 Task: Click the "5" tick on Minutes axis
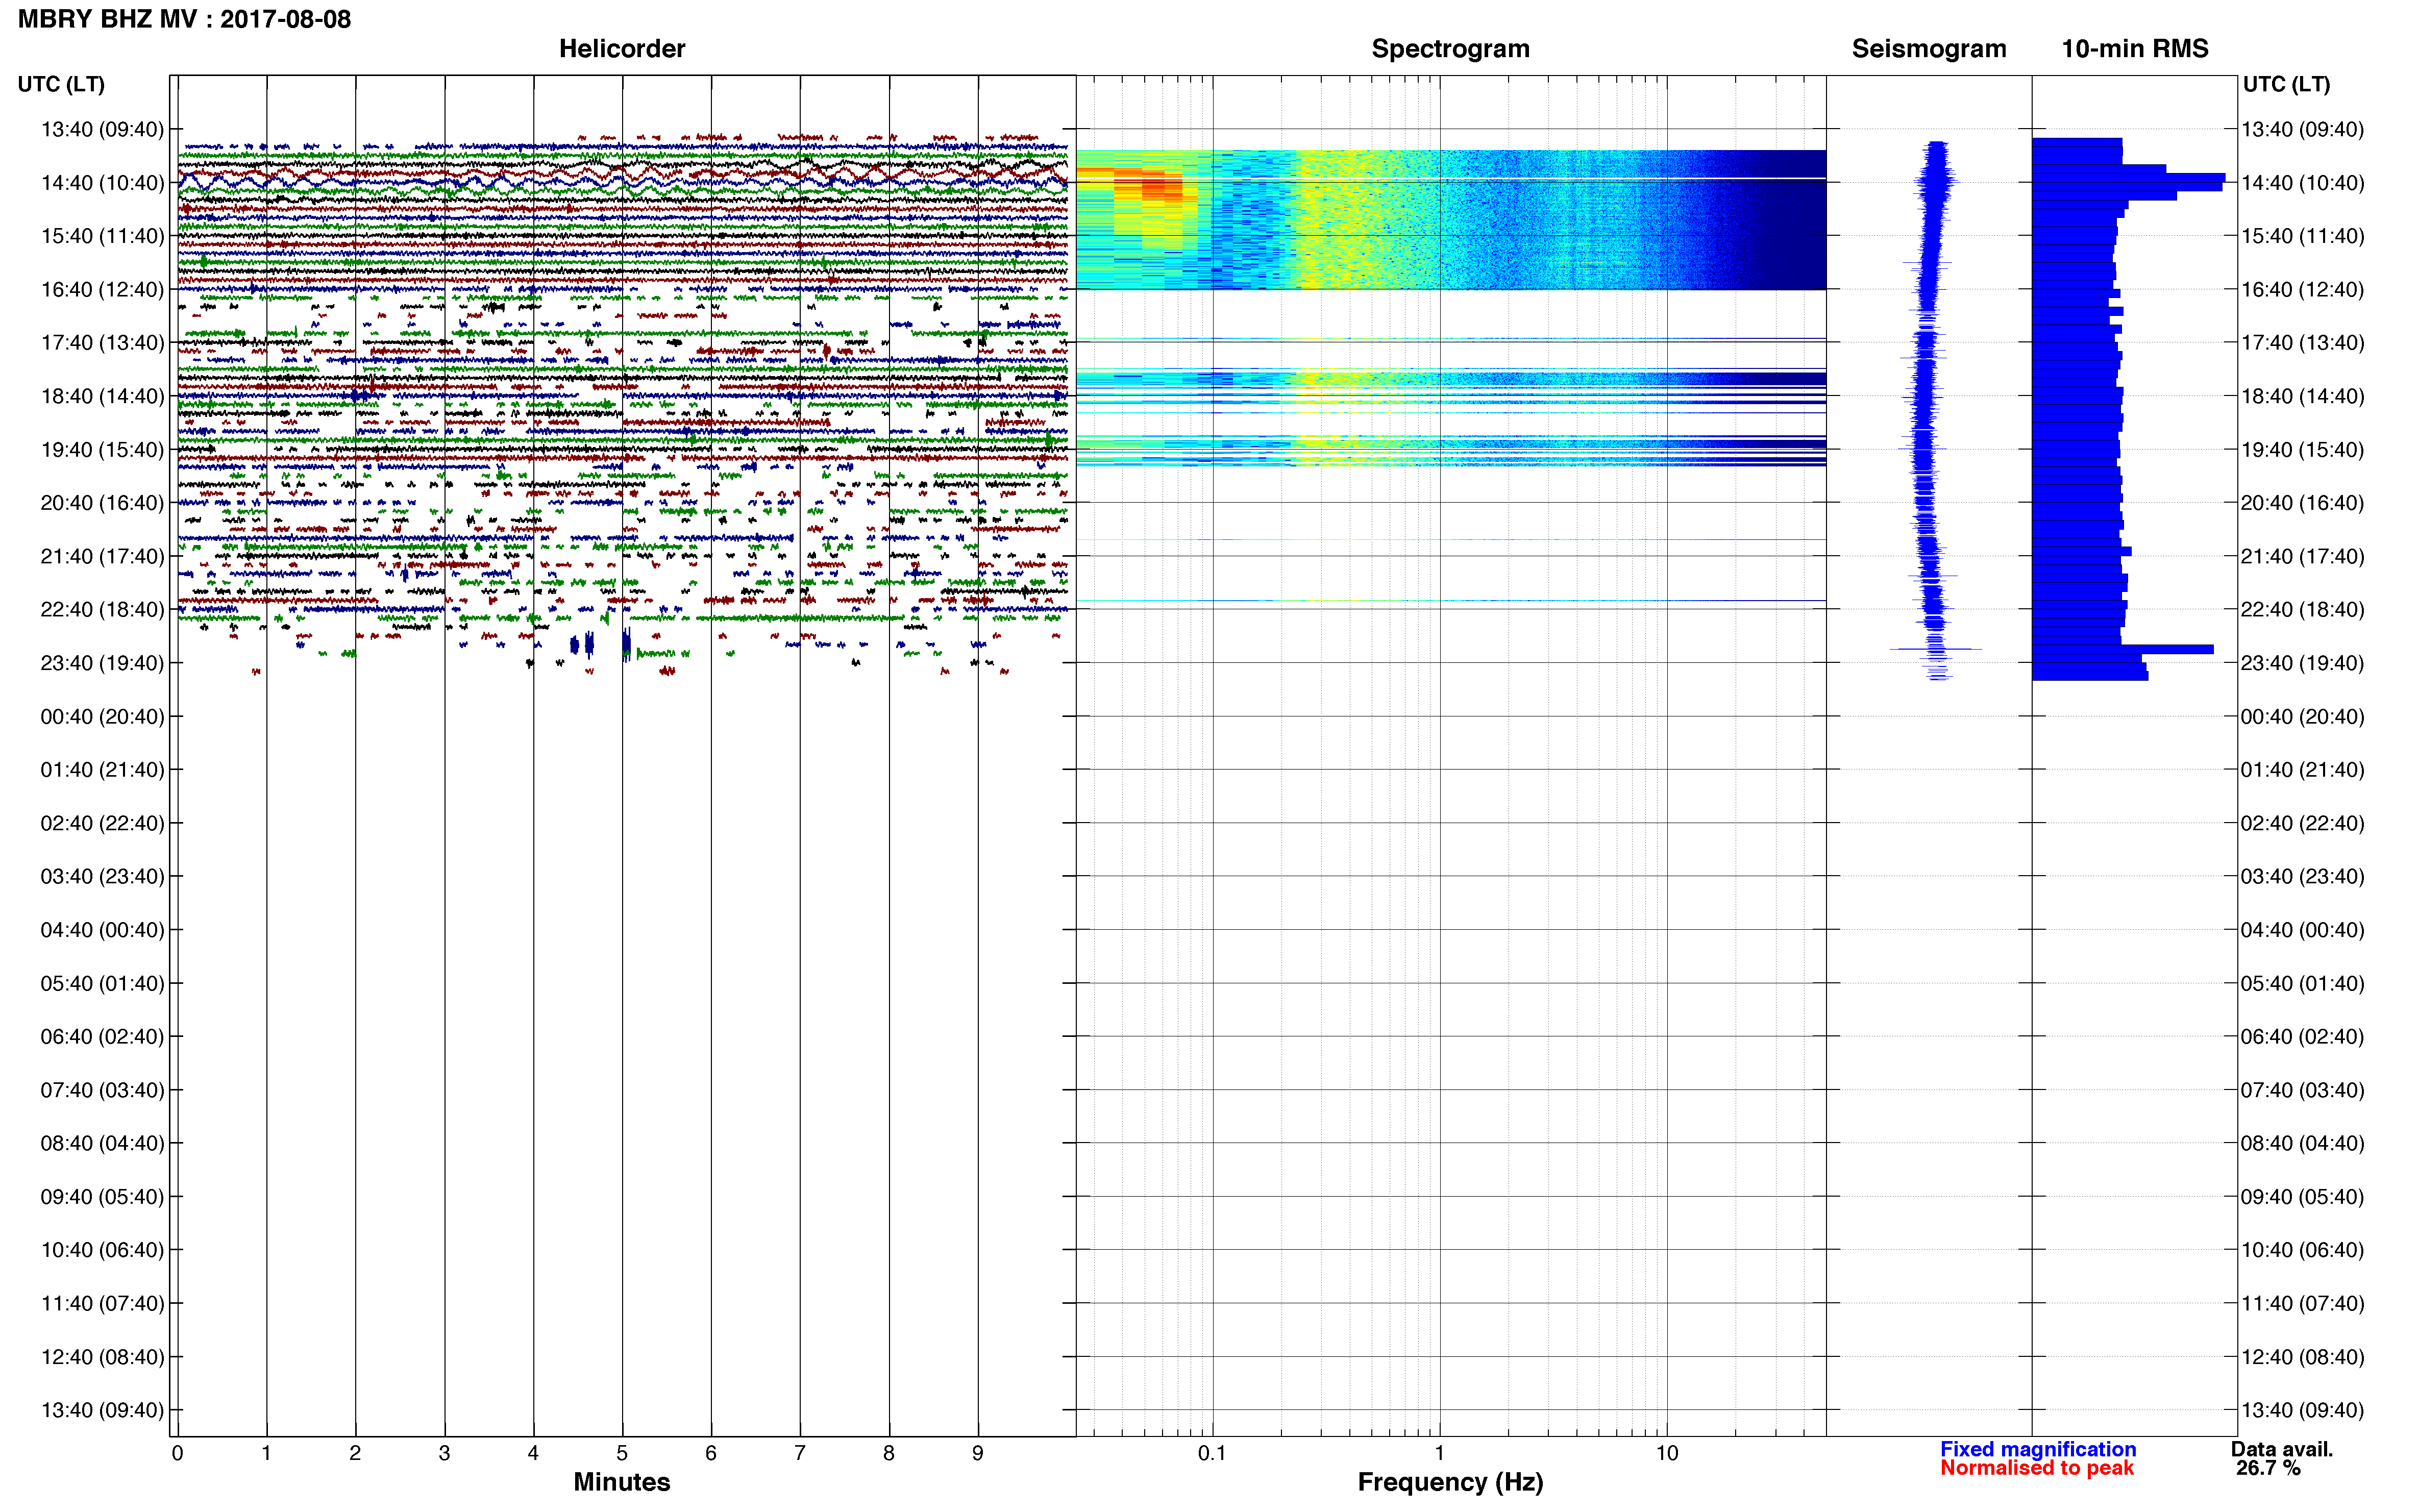[622, 1454]
